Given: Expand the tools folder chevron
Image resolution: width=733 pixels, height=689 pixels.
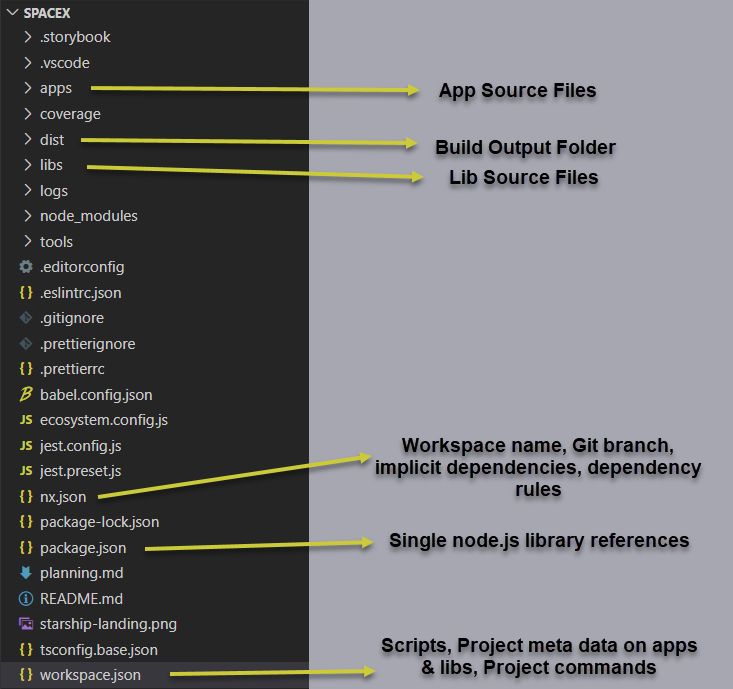Looking at the screenshot, I should coord(28,241).
